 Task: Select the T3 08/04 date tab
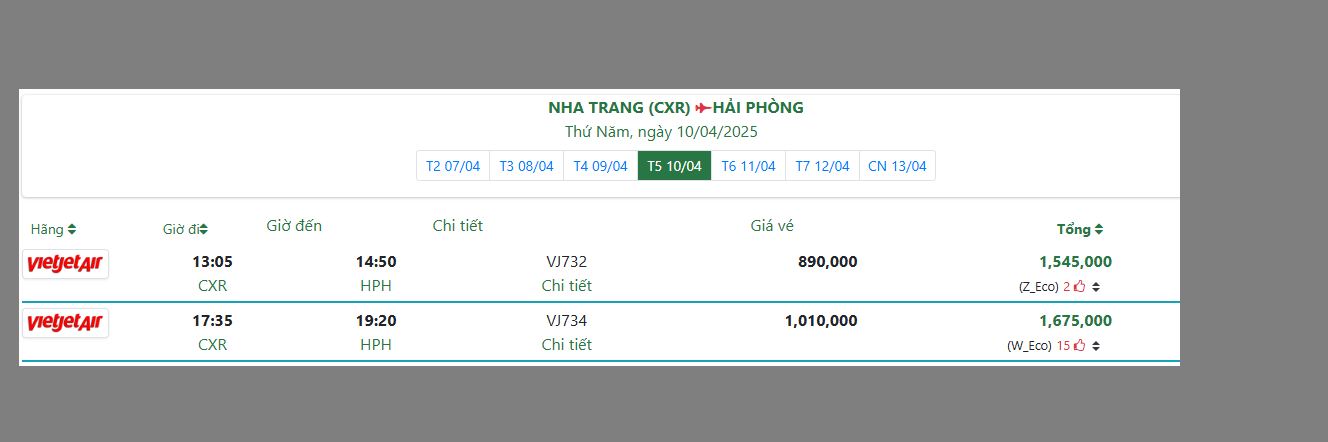click(x=526, y=166)
